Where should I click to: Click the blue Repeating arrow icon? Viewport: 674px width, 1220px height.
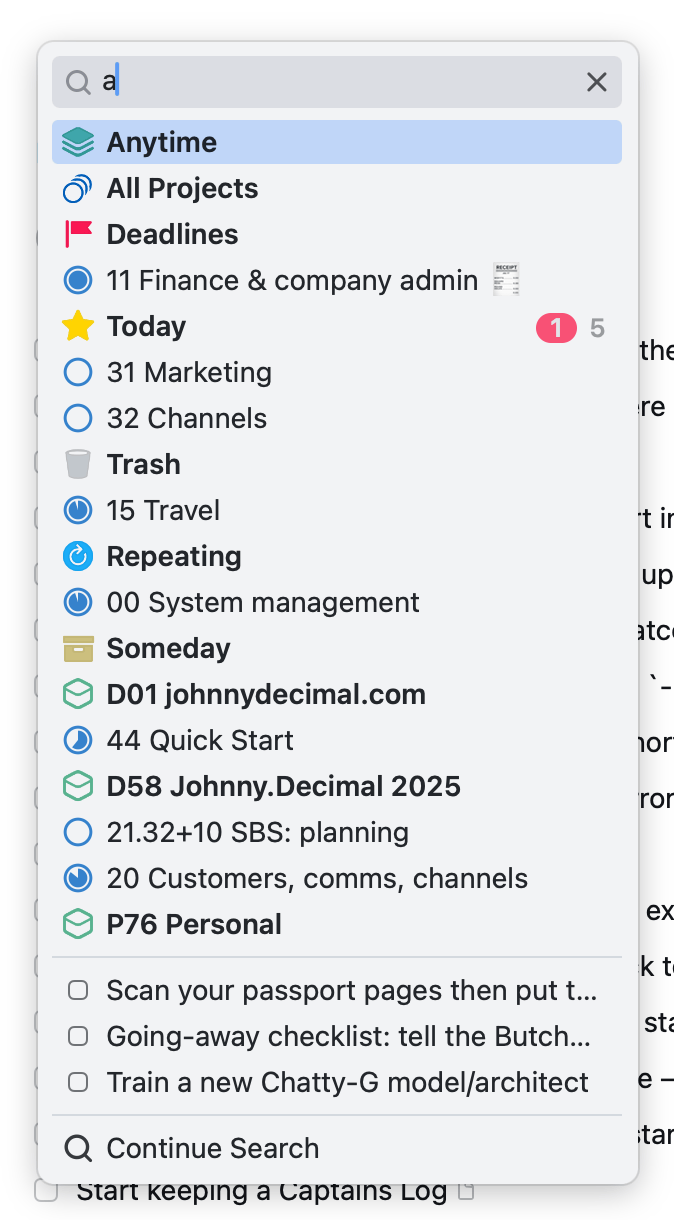[77, 556]
